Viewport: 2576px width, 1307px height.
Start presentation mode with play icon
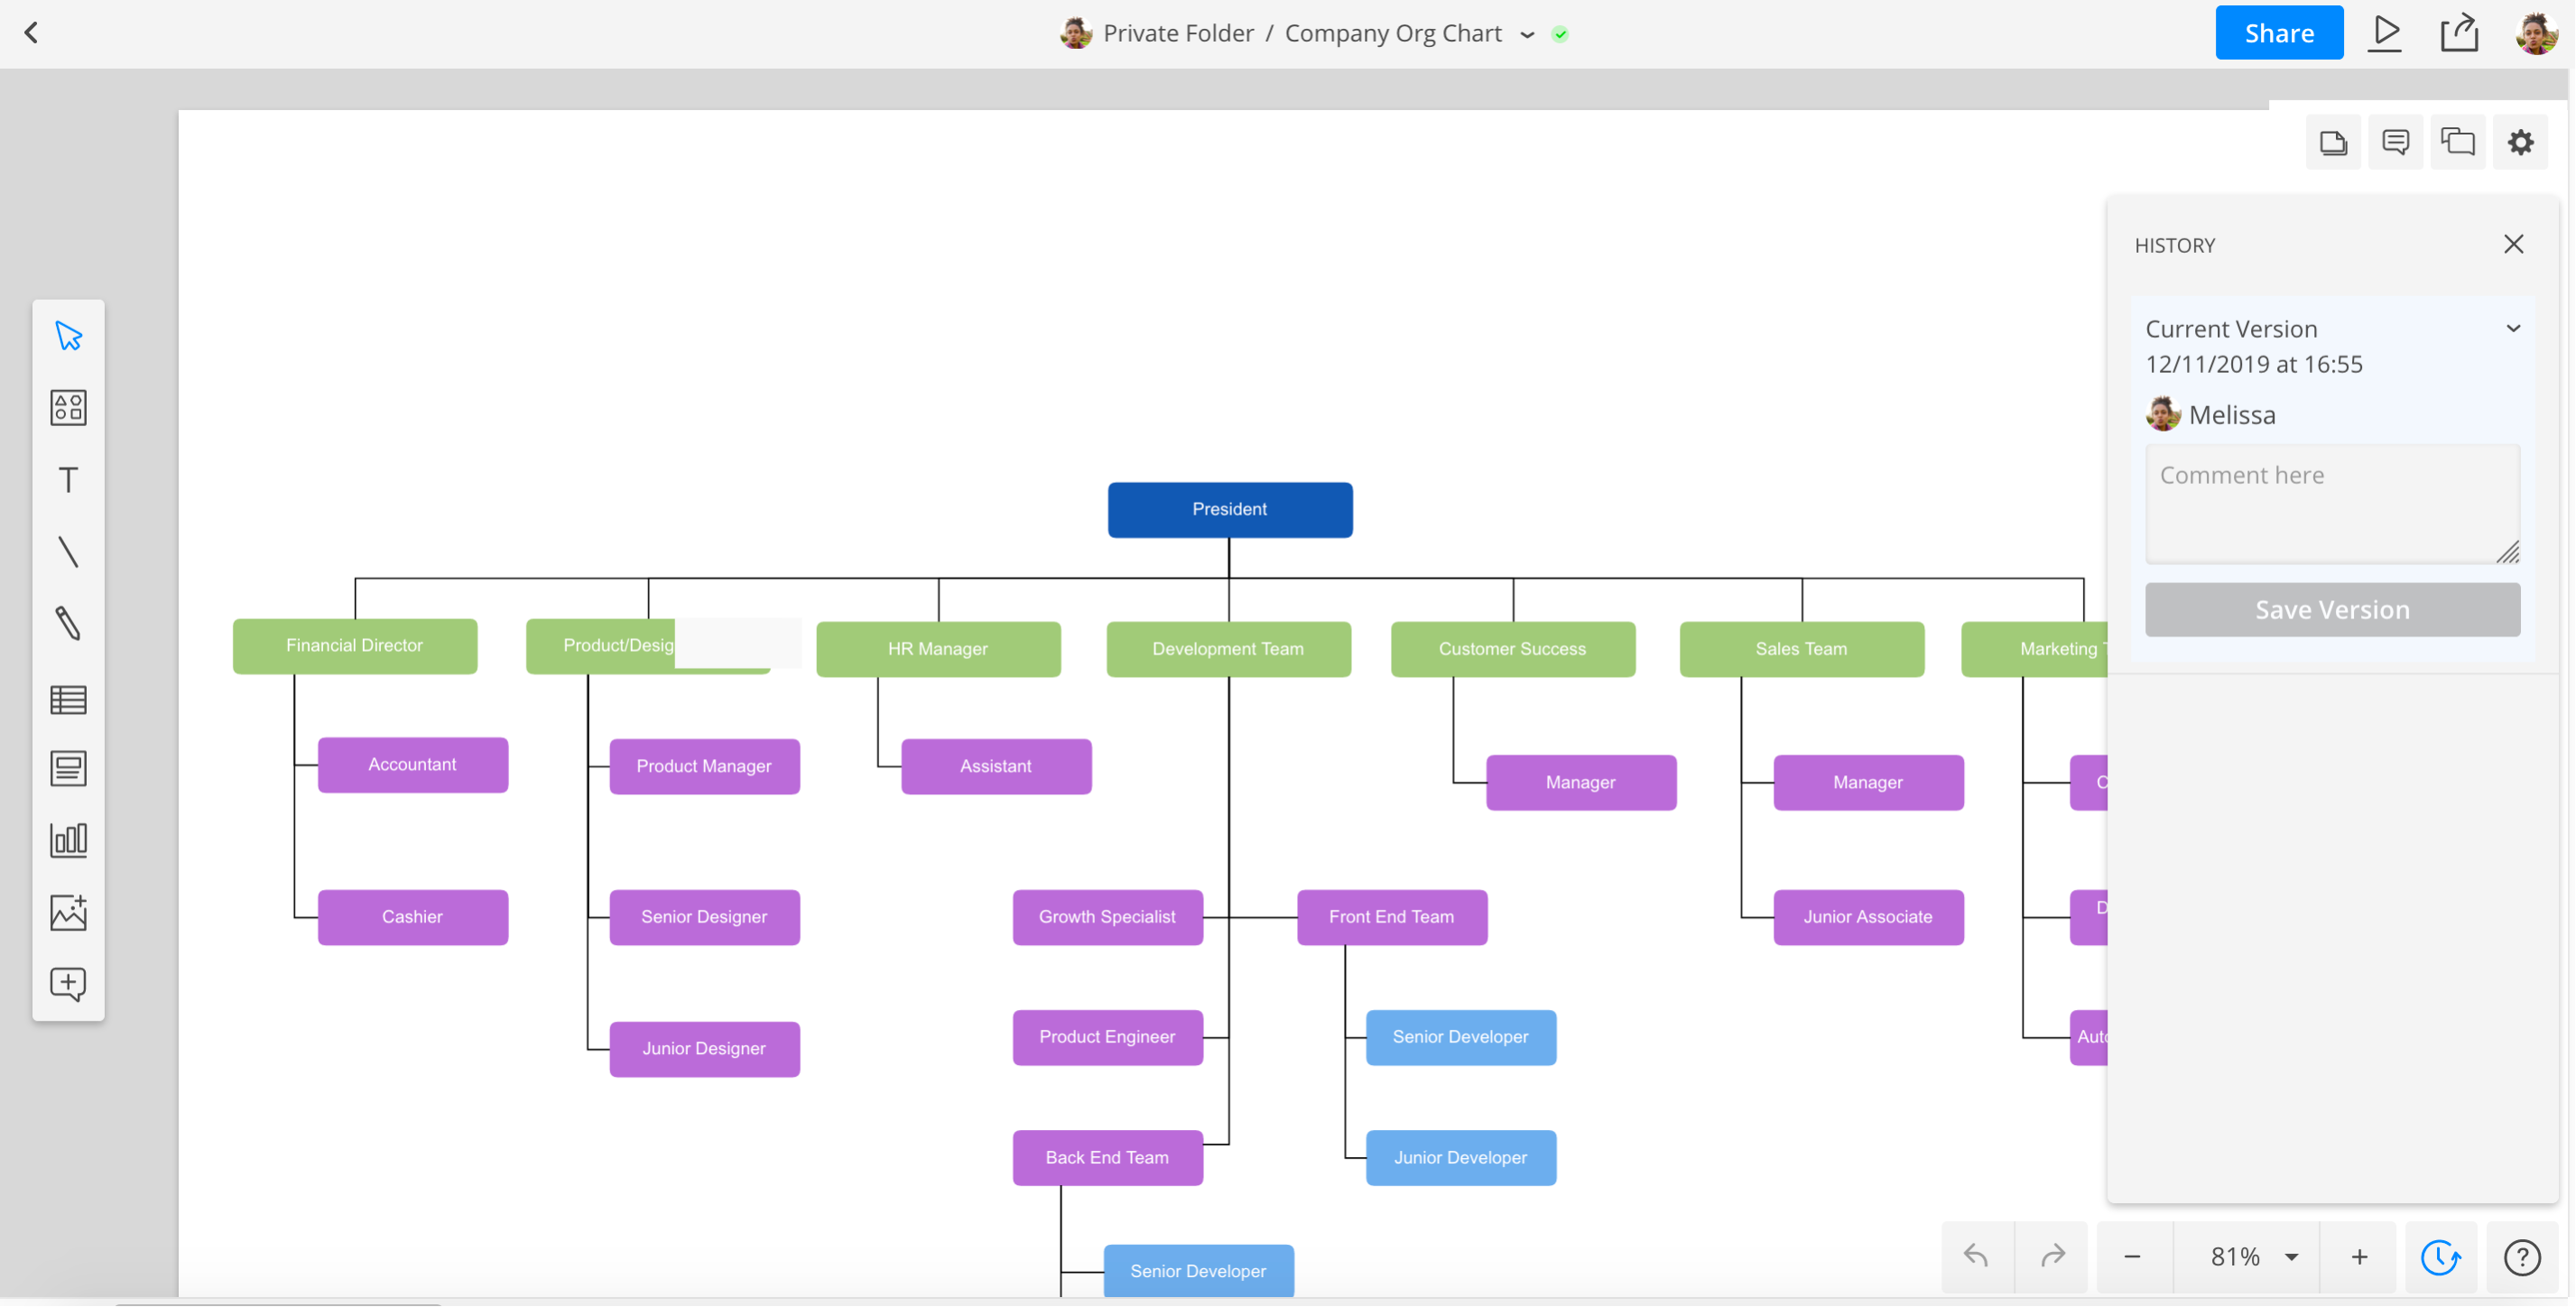2386,32
